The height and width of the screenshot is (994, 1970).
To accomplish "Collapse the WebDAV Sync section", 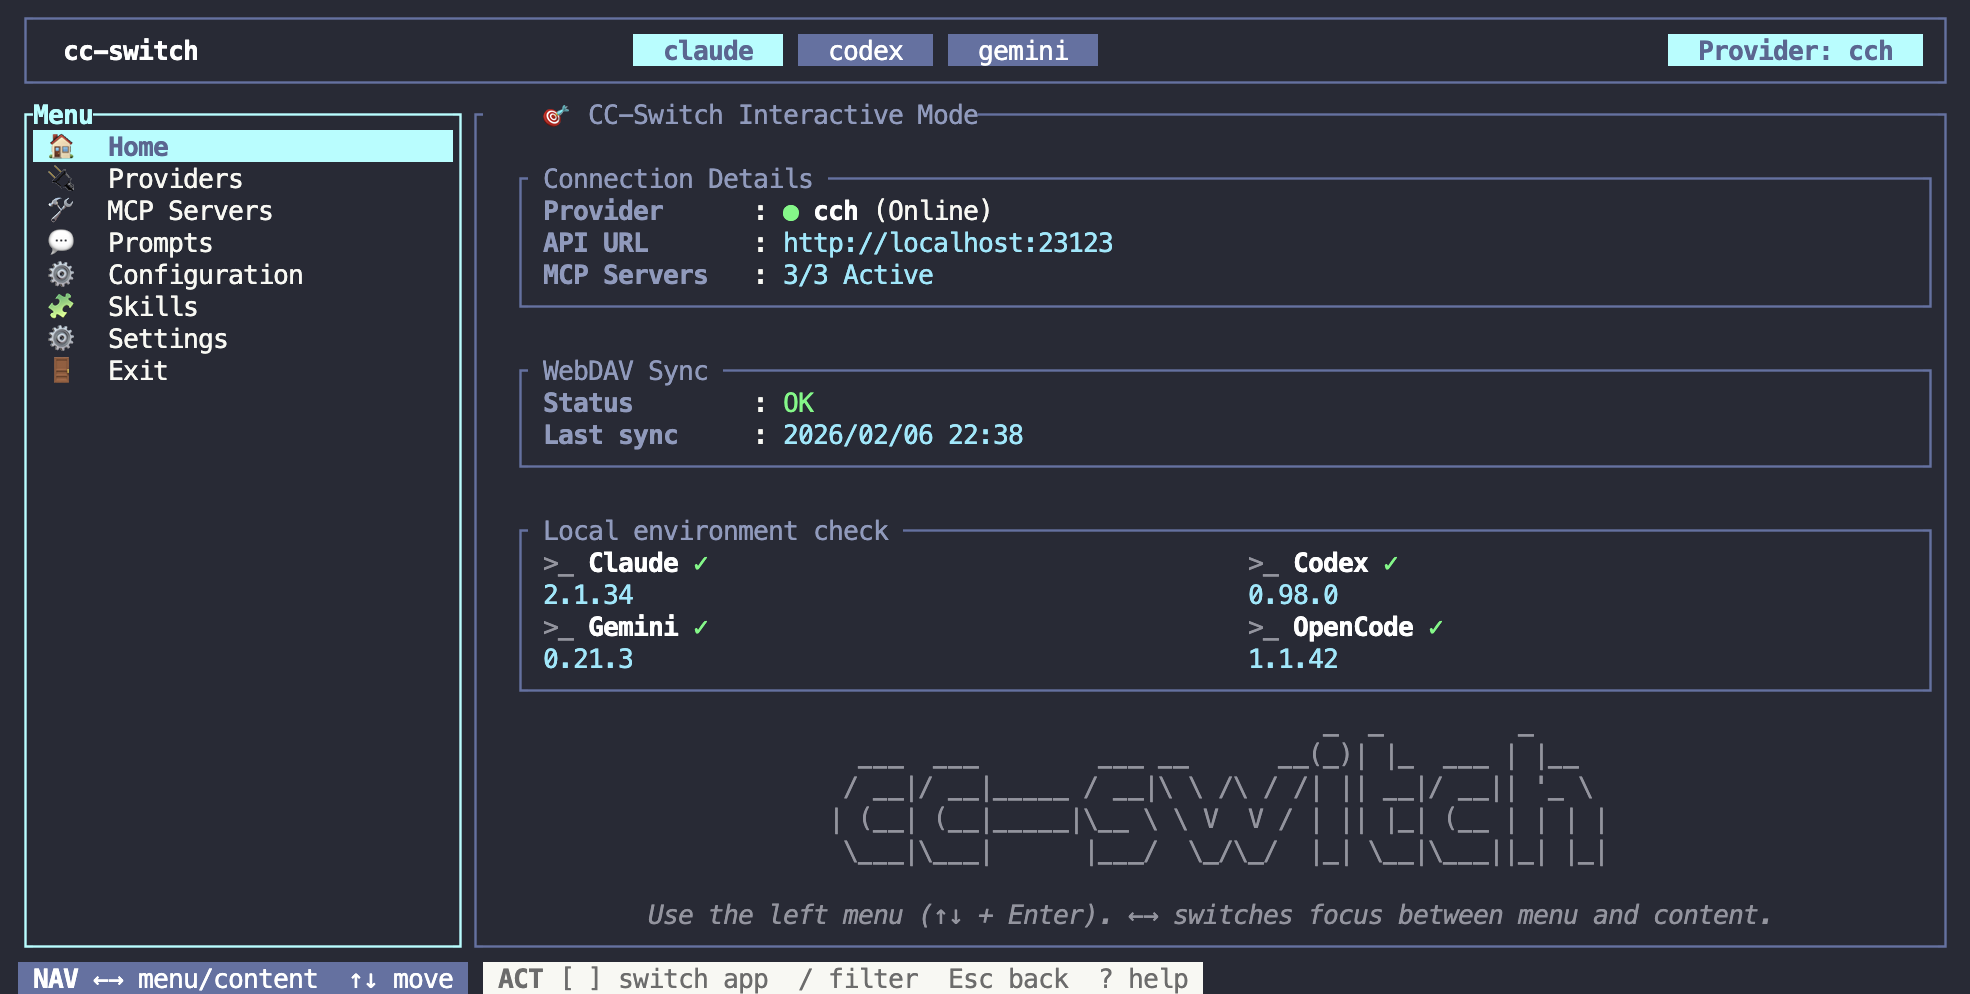I will pos(624,370).
